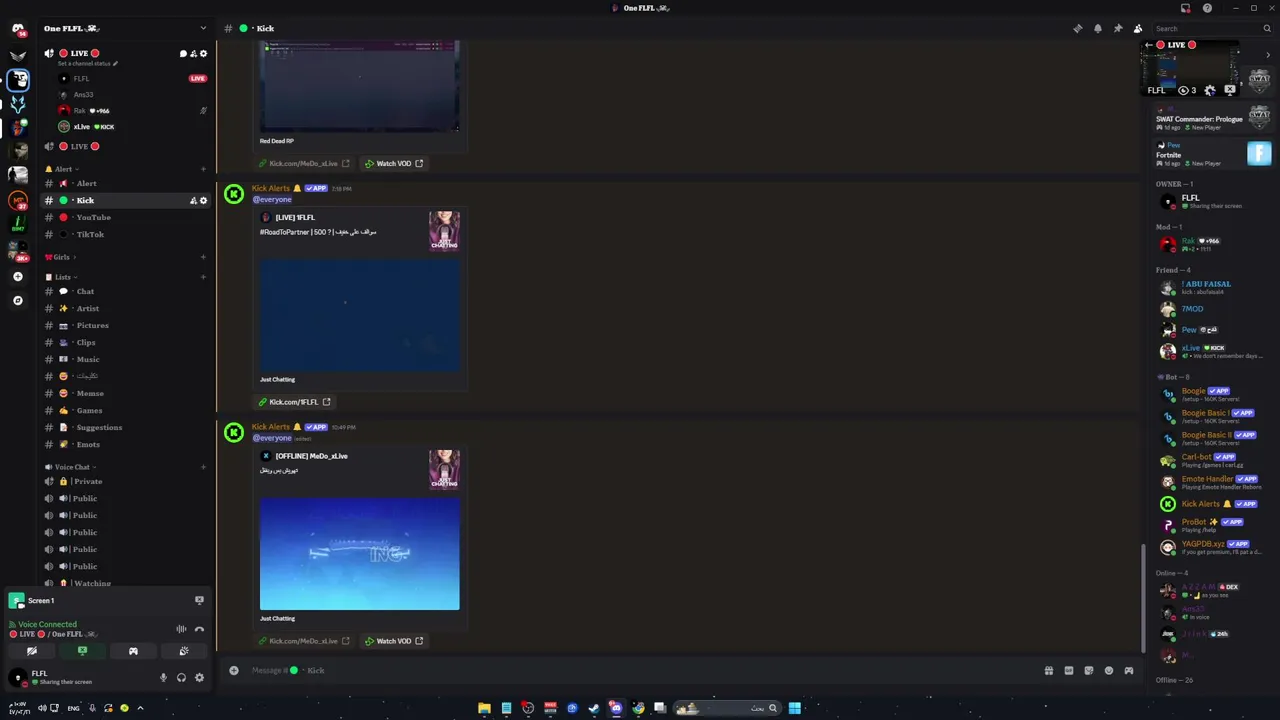Open Kick channel settings gear

click(x=203, y=200)
